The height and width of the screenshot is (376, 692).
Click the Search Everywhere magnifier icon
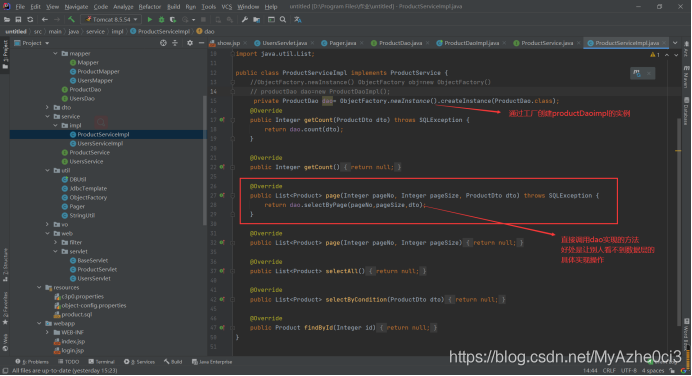tap(283, 19)
